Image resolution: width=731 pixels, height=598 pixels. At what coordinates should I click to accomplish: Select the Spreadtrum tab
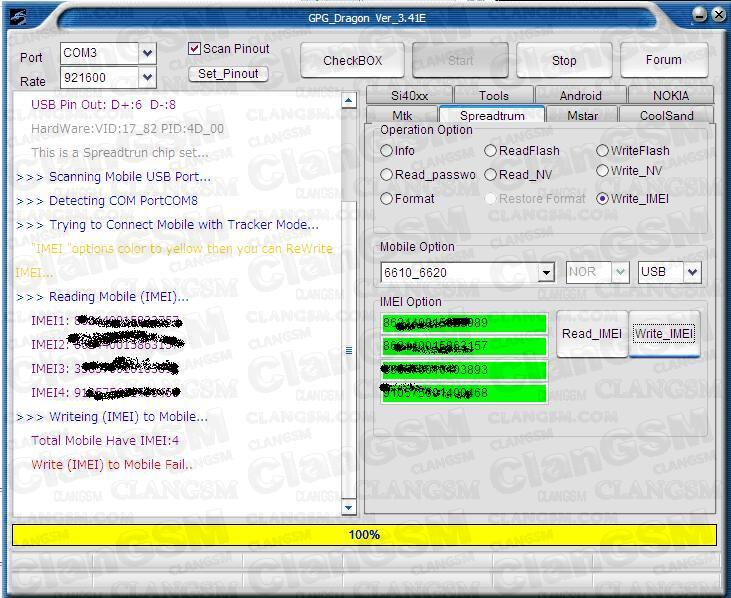tap(492, 115)
